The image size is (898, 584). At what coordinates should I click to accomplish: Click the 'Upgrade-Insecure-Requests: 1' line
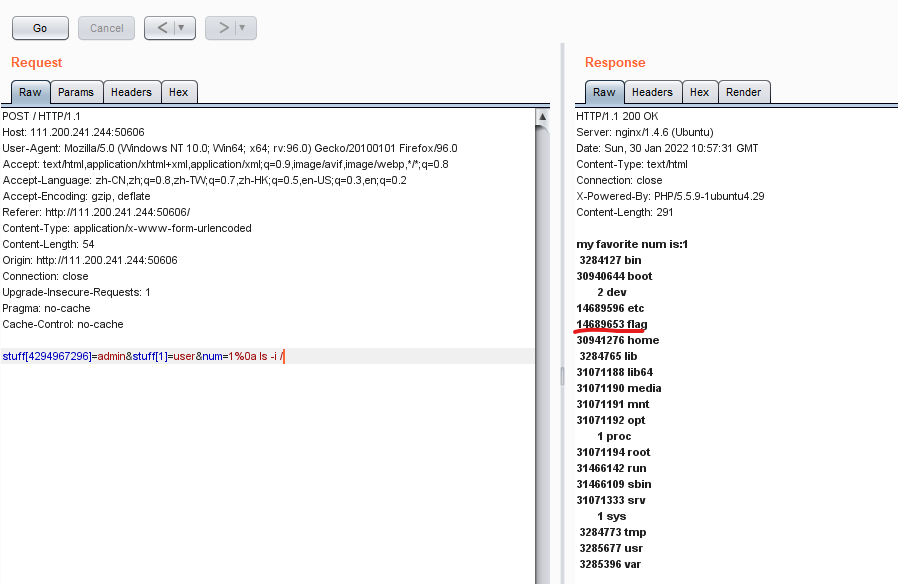[76, 293]
